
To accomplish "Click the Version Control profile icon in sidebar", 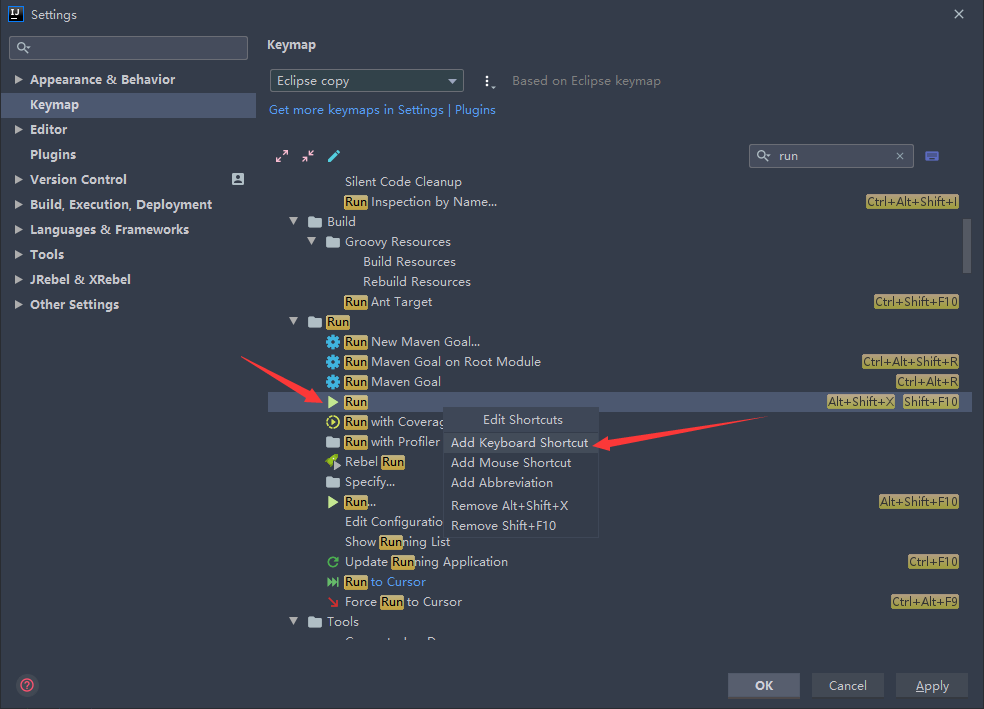I will click(x=238, y=179).
